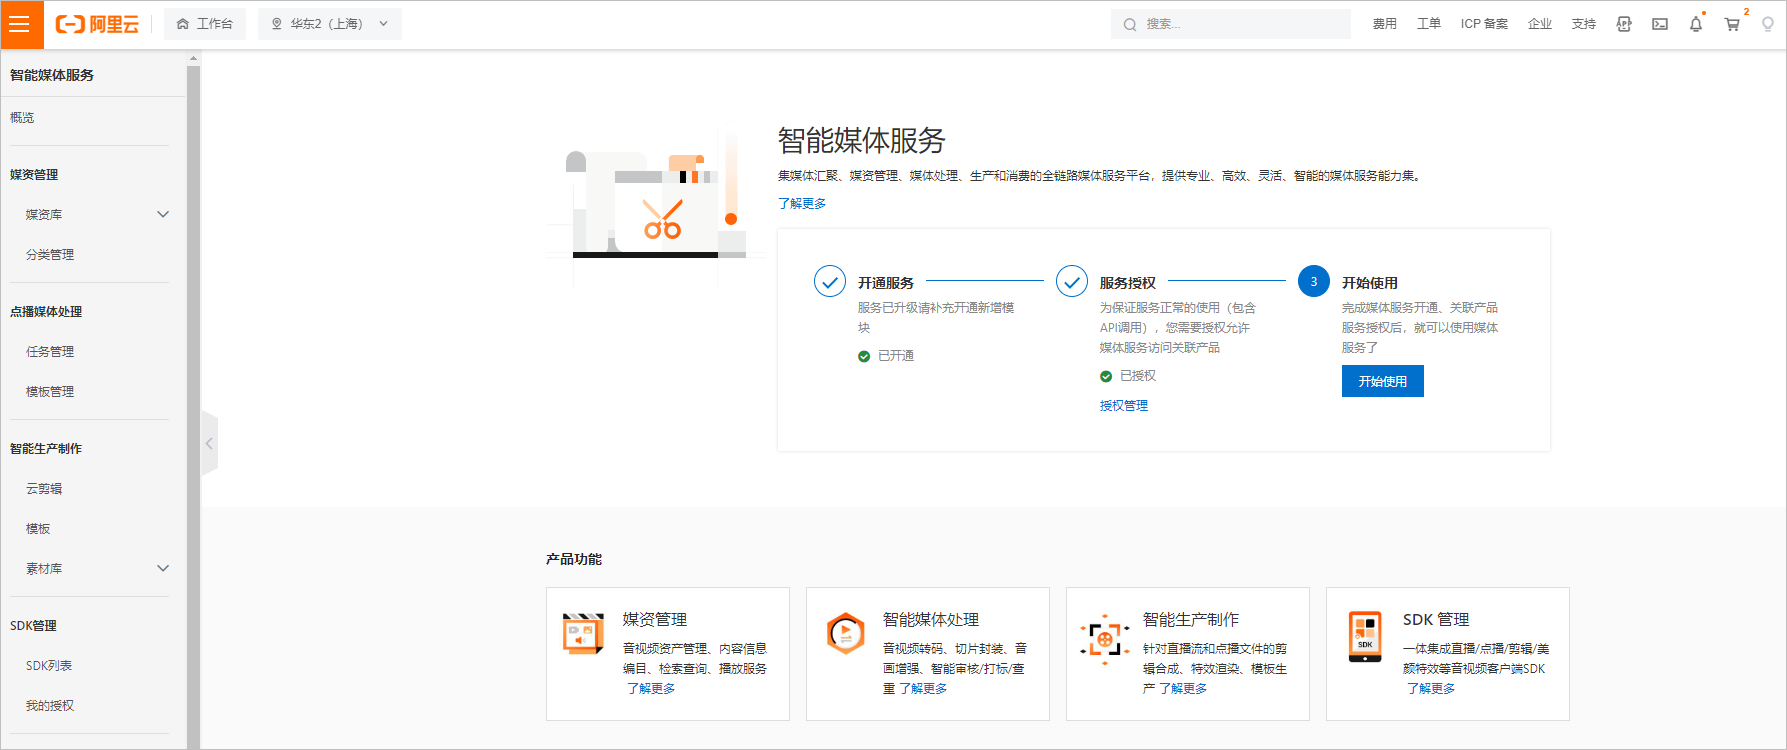
Task: Click the 产品功能 section heading
Action: [x=574, y=559]
